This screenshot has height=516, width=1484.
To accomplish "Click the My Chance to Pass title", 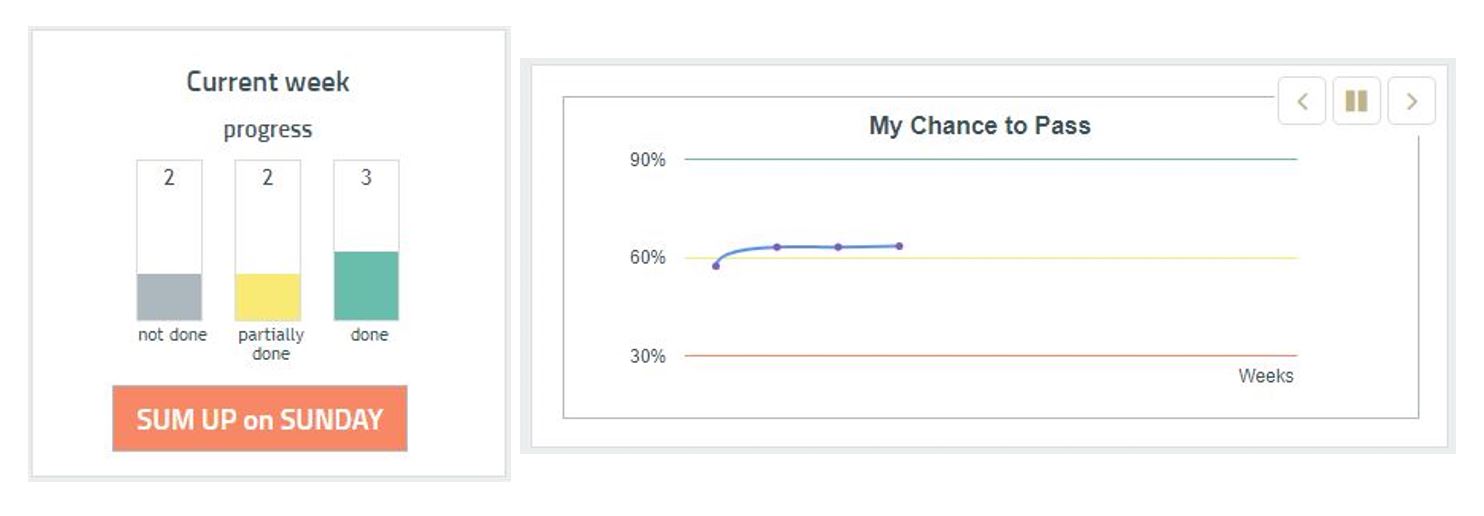I will point(979,126).
